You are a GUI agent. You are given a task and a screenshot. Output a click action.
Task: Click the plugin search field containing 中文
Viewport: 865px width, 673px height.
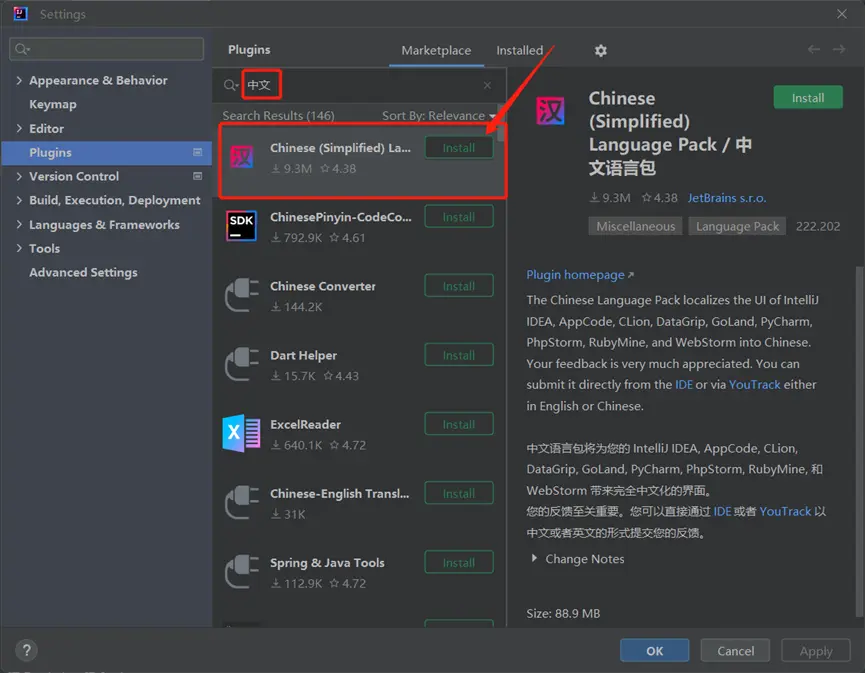(x=359, y=85)
